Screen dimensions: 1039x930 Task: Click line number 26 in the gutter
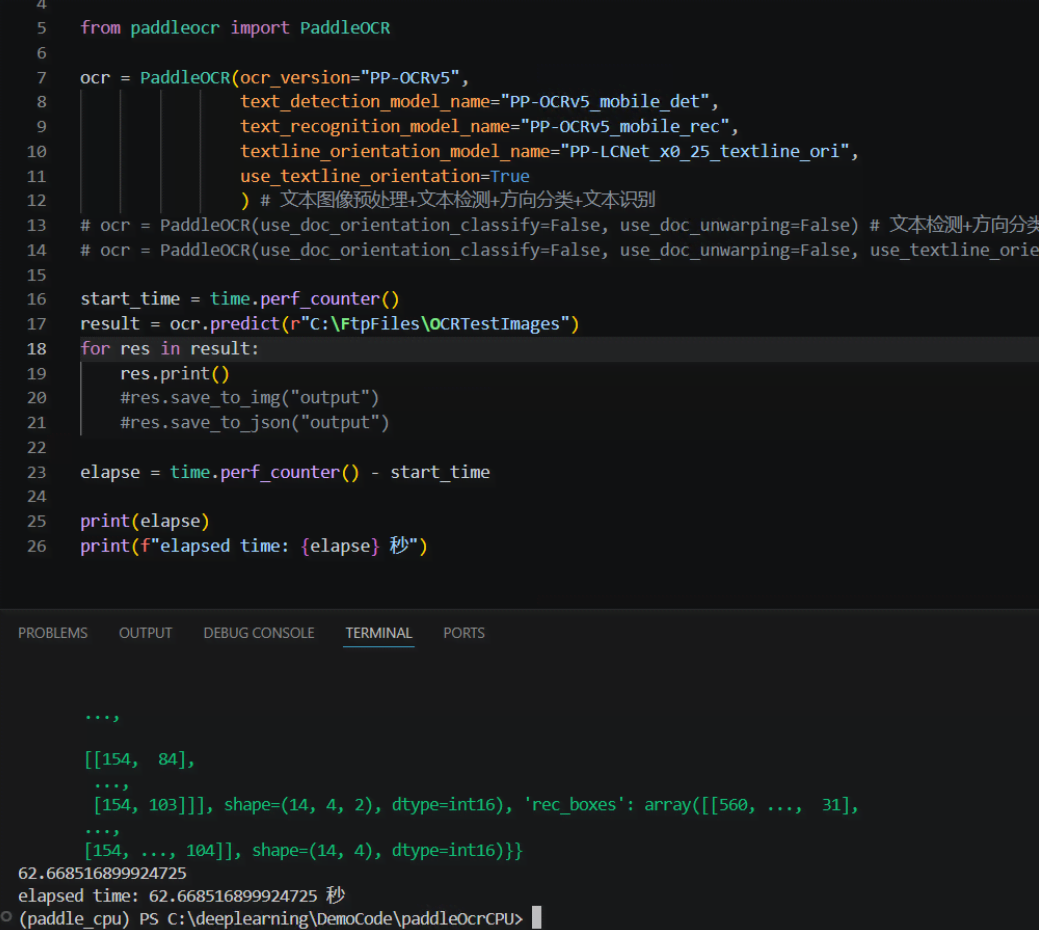click(x=36, y=546)
